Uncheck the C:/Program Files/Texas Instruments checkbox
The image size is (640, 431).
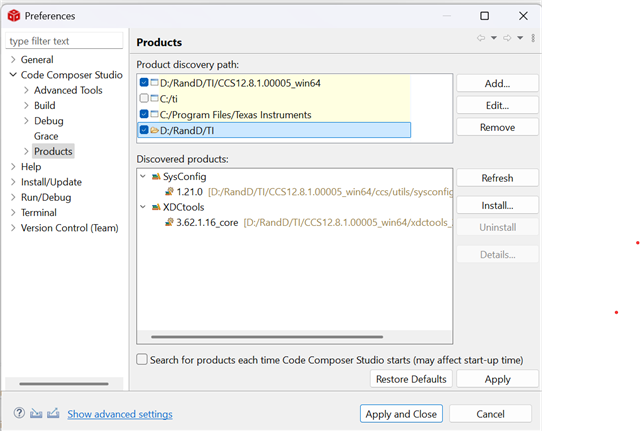pyautogui.click(x=144, y=114)
